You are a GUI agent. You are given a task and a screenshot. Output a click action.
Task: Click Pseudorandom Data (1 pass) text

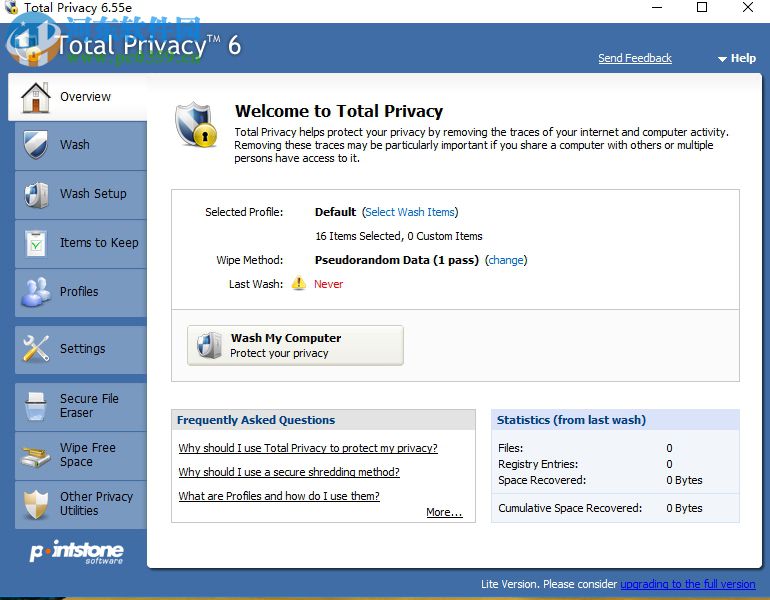[x=397, y=260]
